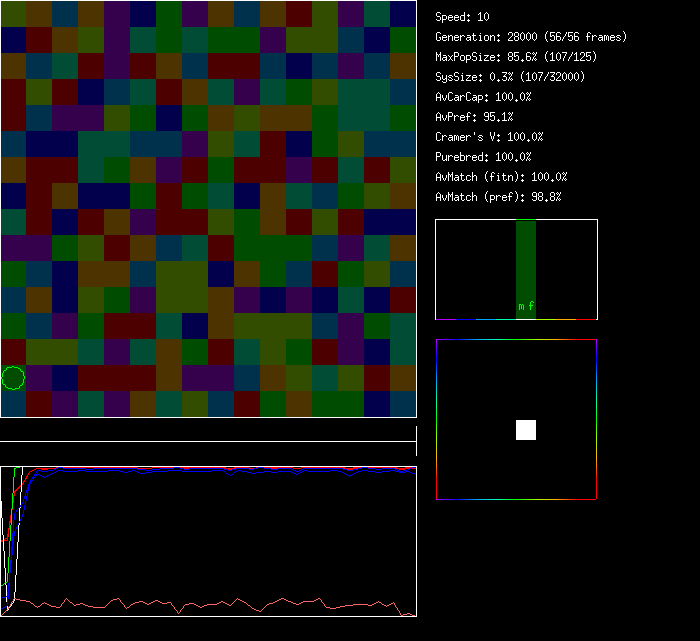Image resolution: width=700 pixels, height=641 pixels.
Task: Pick the bottom-right cell of the colored grid
Action: coord(403,404)
